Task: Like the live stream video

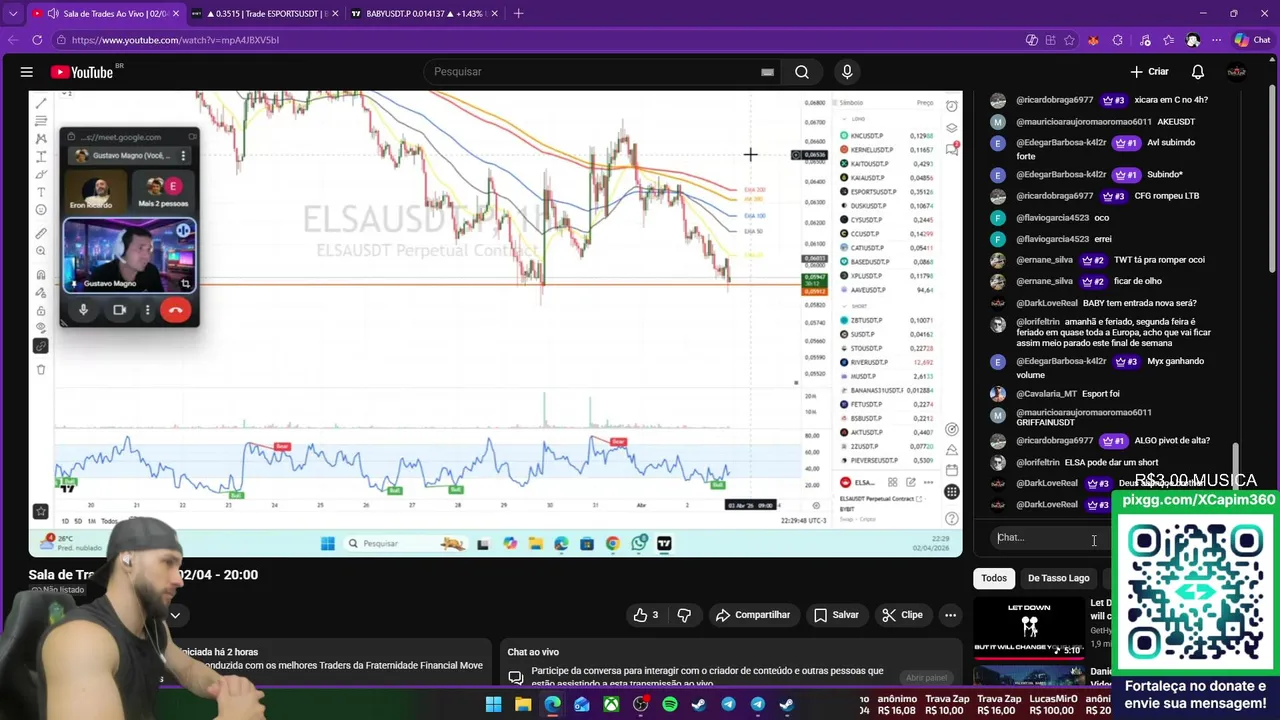Action: pos(645,615)
